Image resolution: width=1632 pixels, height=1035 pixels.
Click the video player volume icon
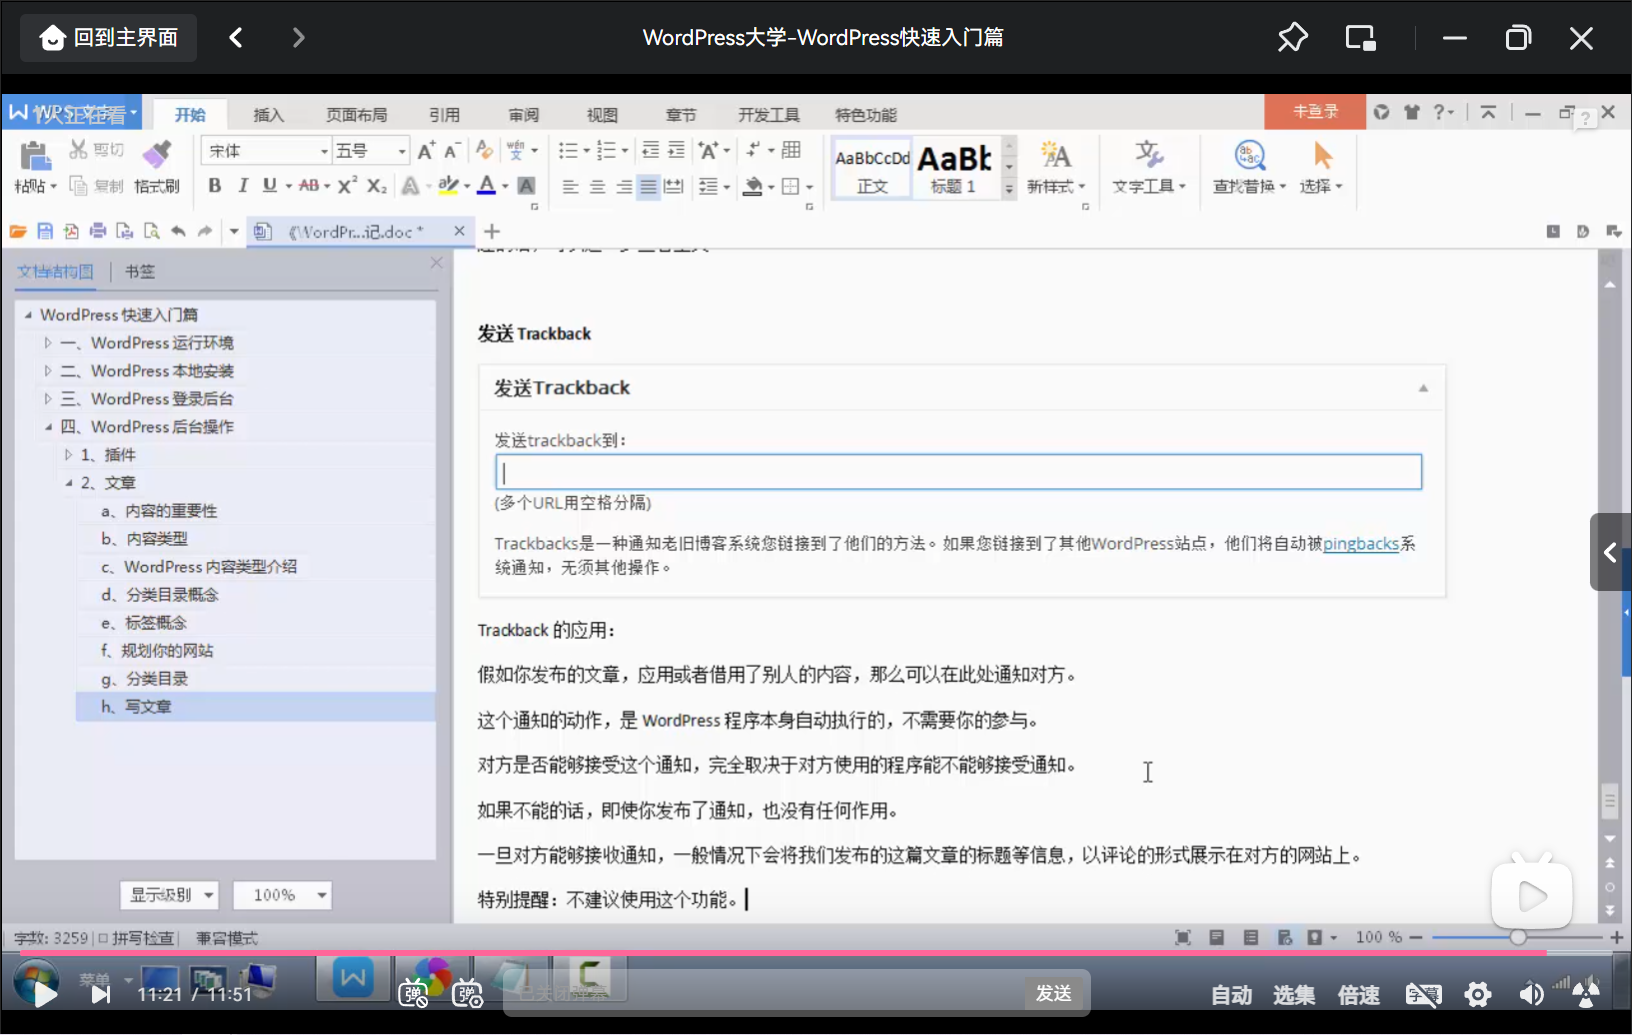pyautogui.click(x=1531, y=994)
